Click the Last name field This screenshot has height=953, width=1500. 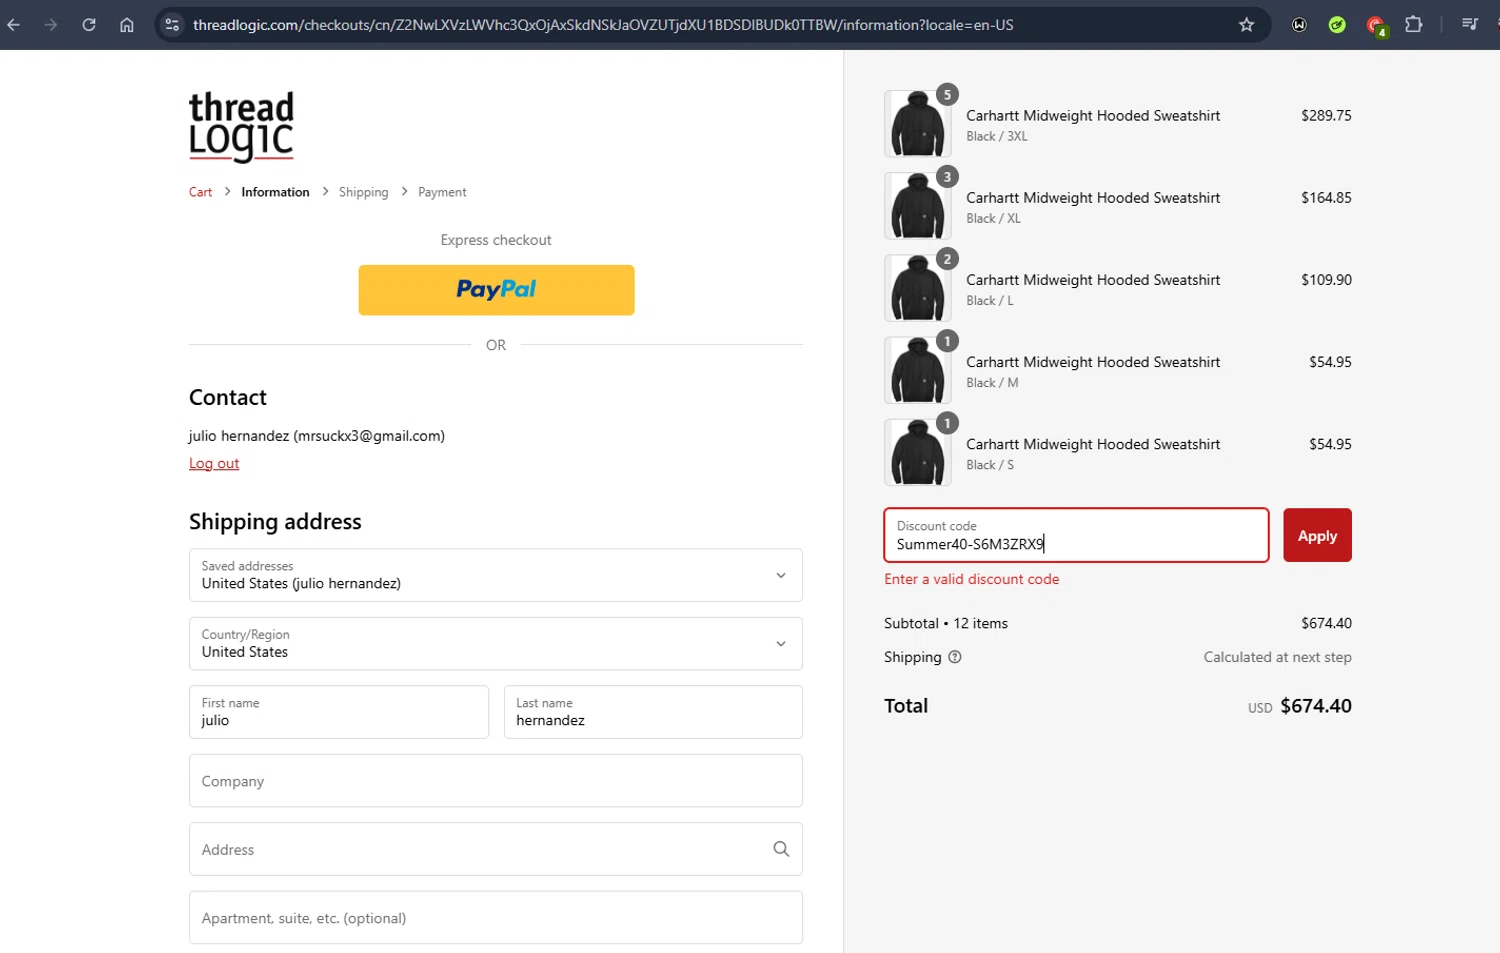click(x=653, y=712)
